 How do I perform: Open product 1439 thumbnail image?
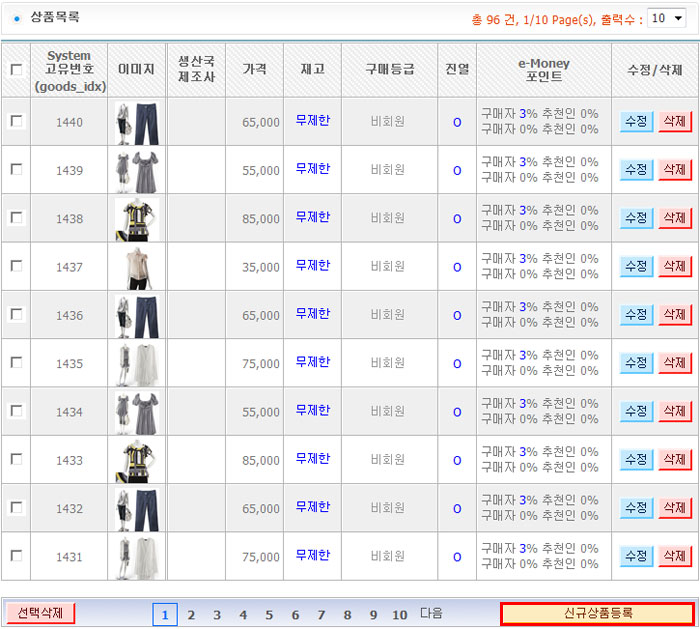pos(137,171)
